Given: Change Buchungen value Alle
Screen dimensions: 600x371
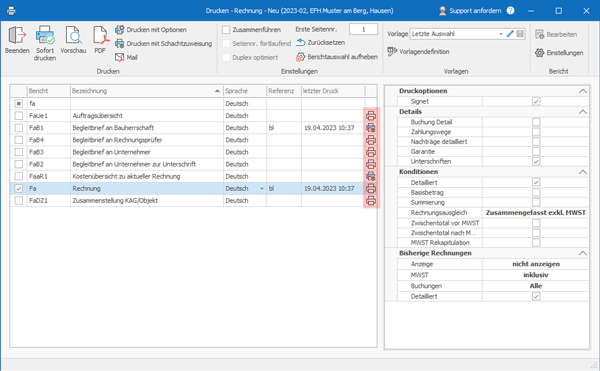Looking at the screenshot, I should pos(536,286).
